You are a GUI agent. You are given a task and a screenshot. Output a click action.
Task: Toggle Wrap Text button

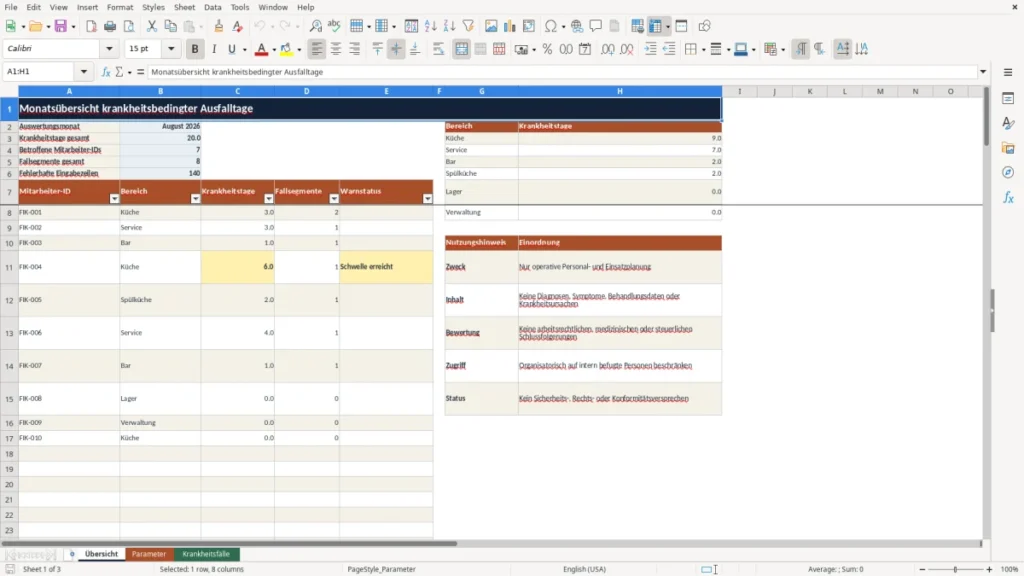[x=439, y=49]
